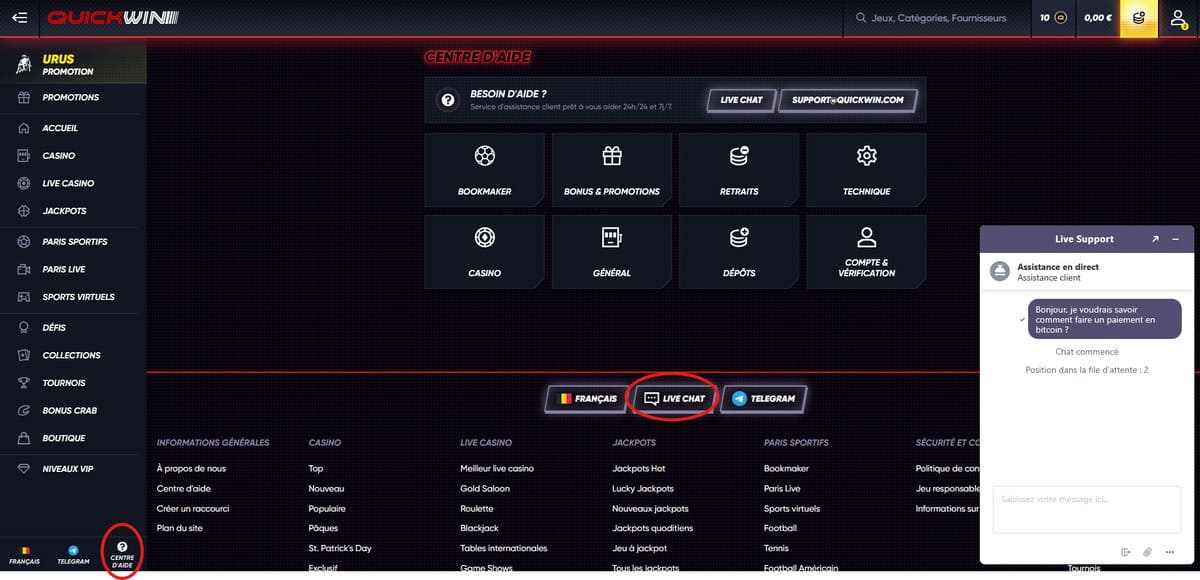Attach a file in the live chat
This screenshot has width=1200, height=580.
[x=1146, y=552]
